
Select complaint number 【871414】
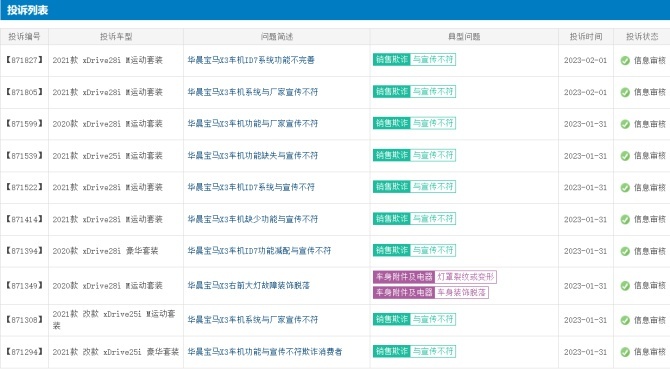coord(24,219)
